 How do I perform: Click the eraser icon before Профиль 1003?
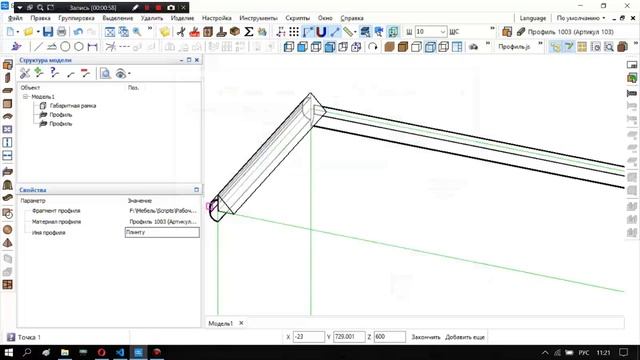tap(520, 32)
